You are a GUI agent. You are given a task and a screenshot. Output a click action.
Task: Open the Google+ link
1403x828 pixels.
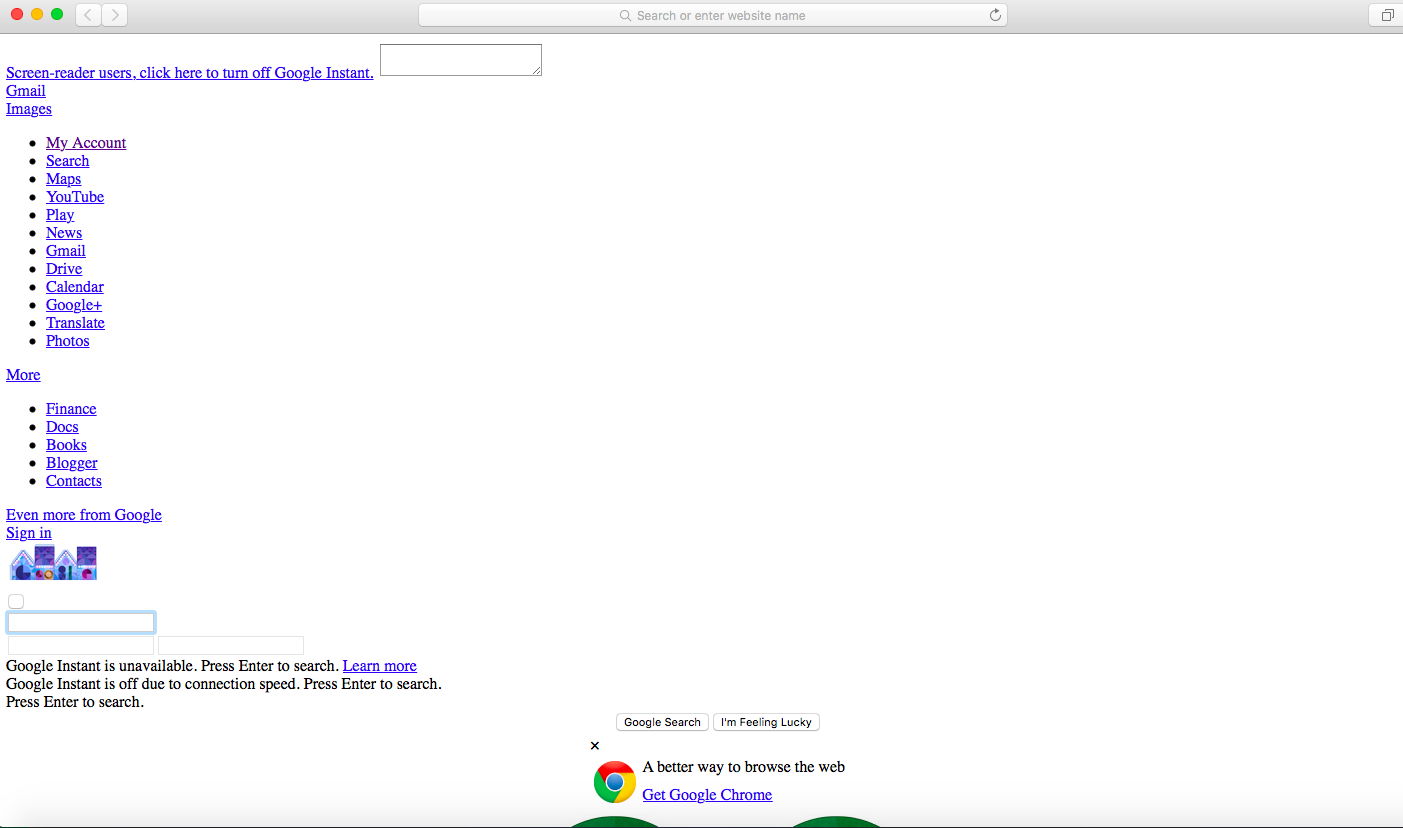click(x=74, y=305)
